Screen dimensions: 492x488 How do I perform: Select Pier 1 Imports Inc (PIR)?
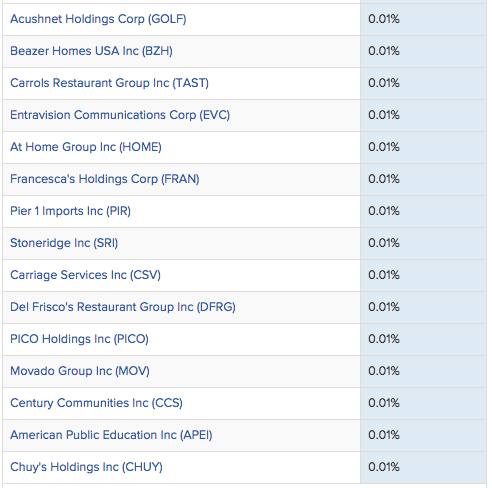[x=70, y=211]
